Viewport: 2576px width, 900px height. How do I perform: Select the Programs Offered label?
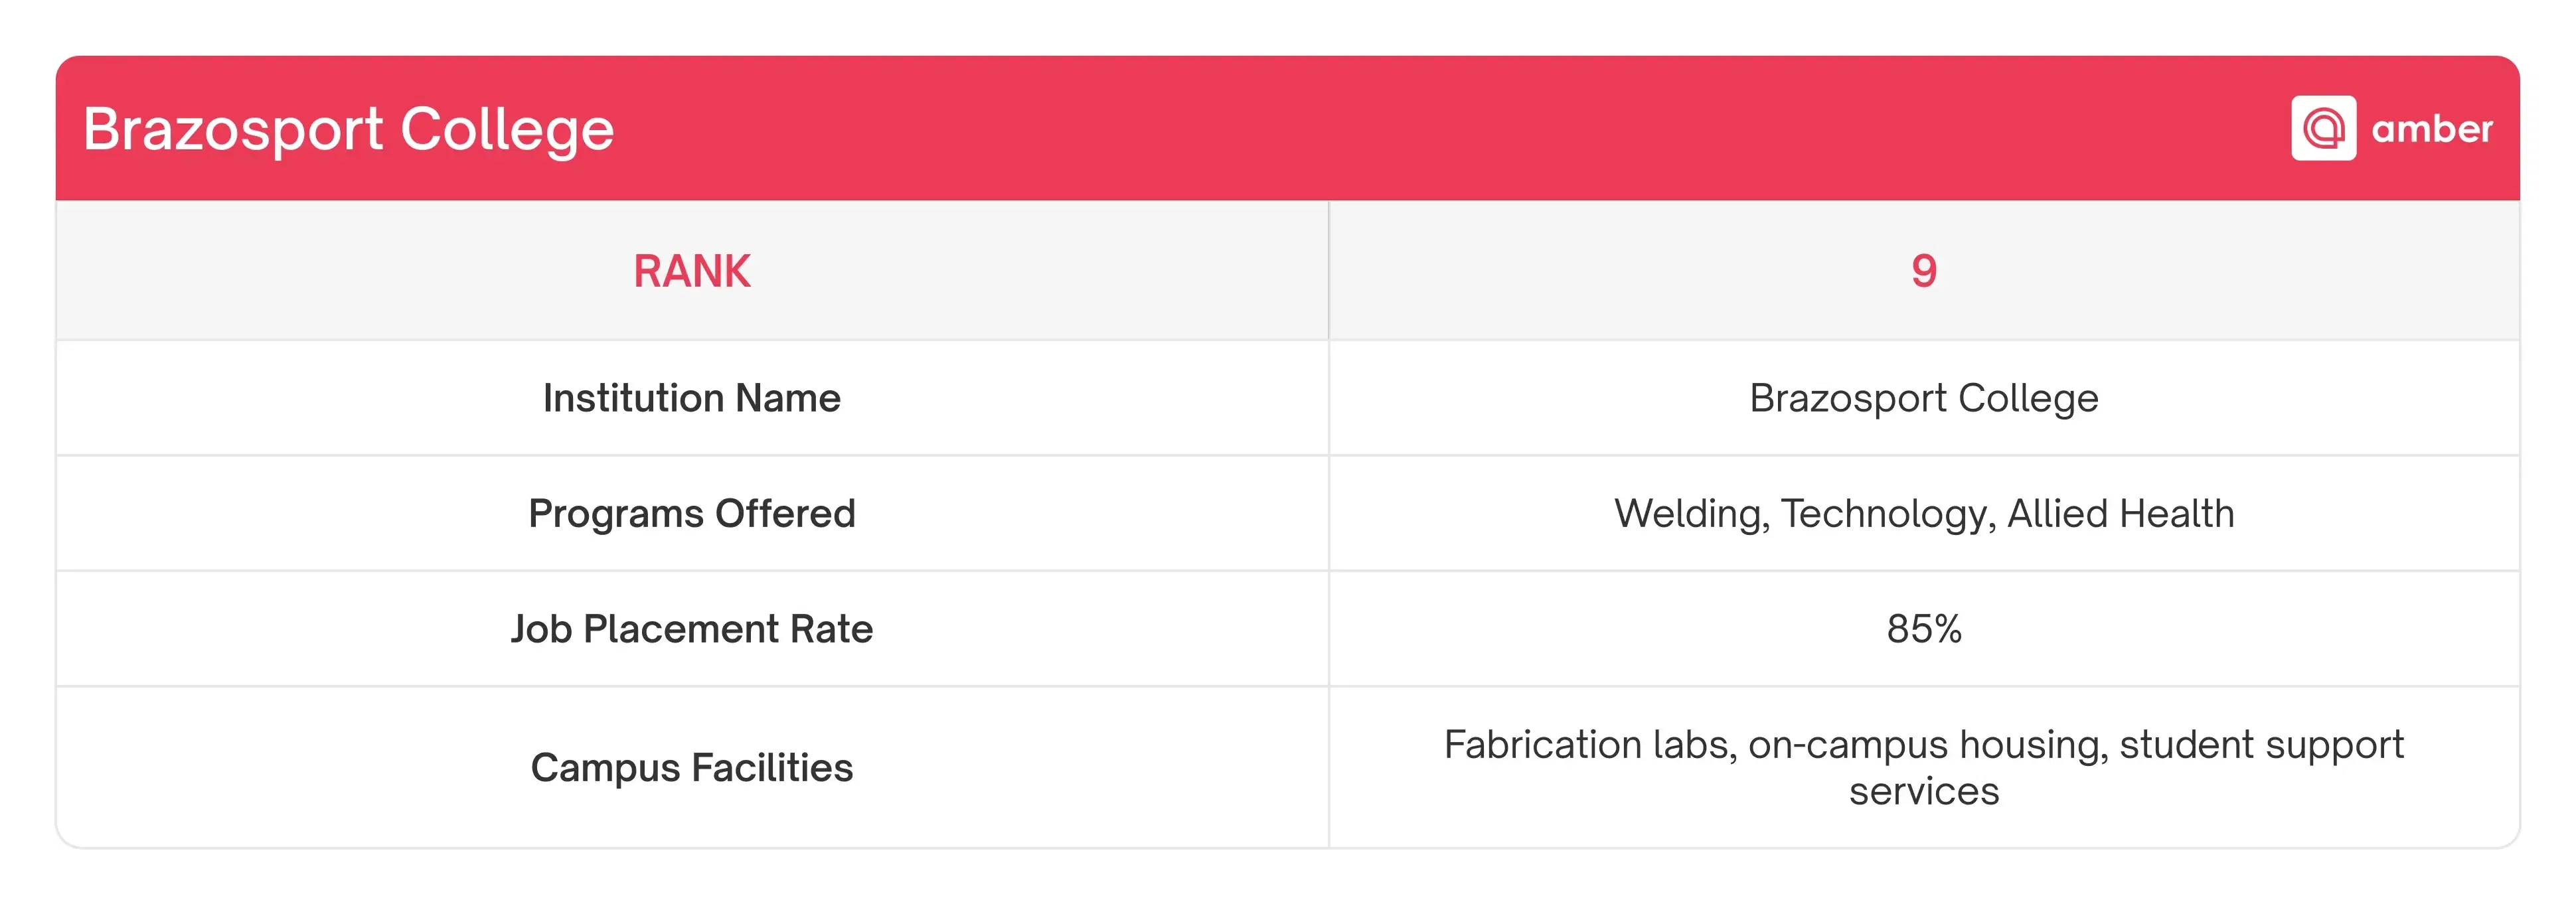pos(692,513)
